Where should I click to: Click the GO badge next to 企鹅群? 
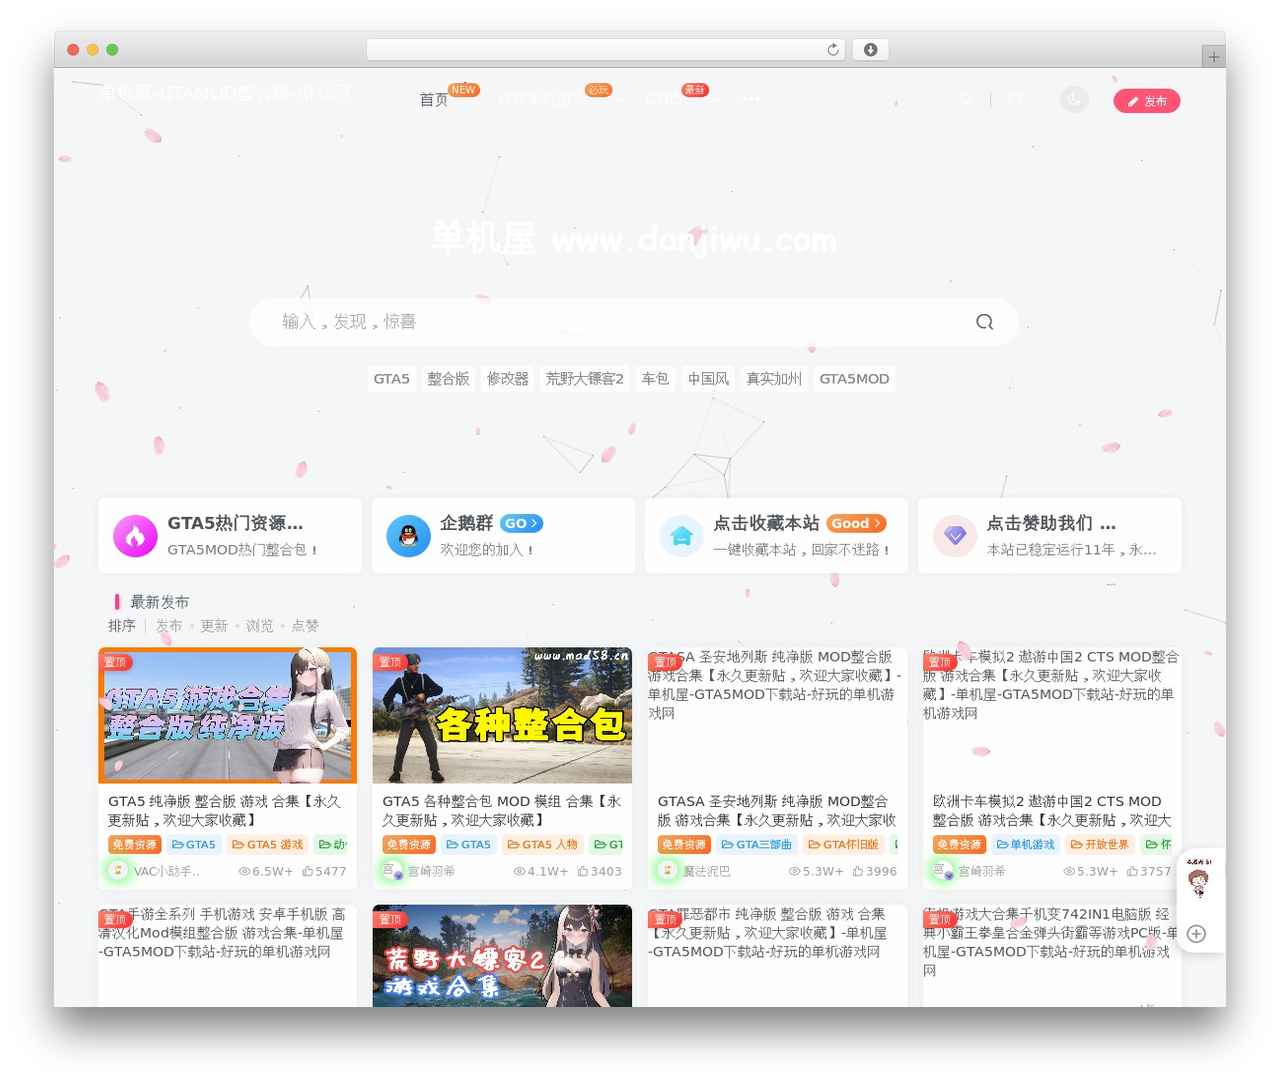(522, 523)
